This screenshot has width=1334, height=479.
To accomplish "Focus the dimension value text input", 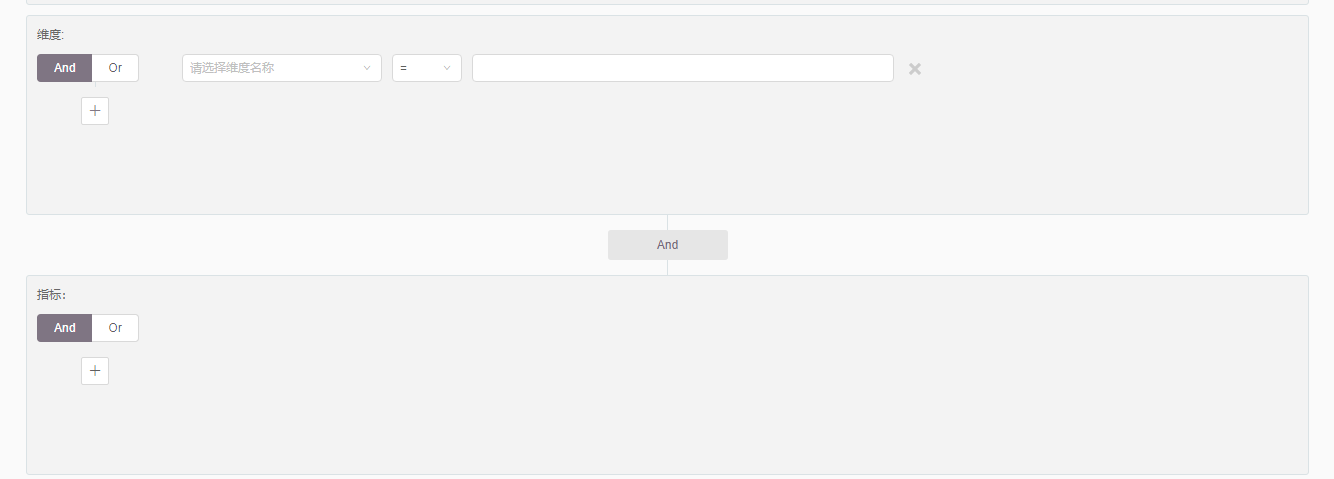I will click(x=683, y=68).
